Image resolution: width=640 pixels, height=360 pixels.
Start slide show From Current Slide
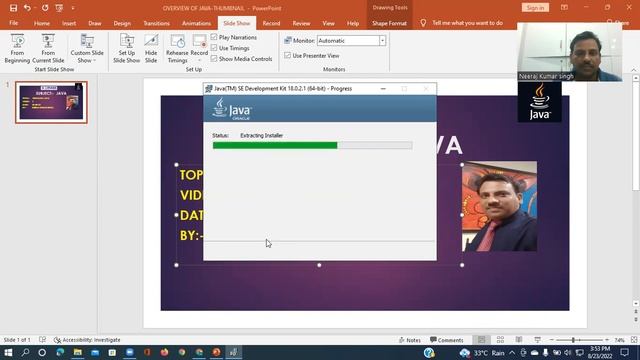pos(48,48)
